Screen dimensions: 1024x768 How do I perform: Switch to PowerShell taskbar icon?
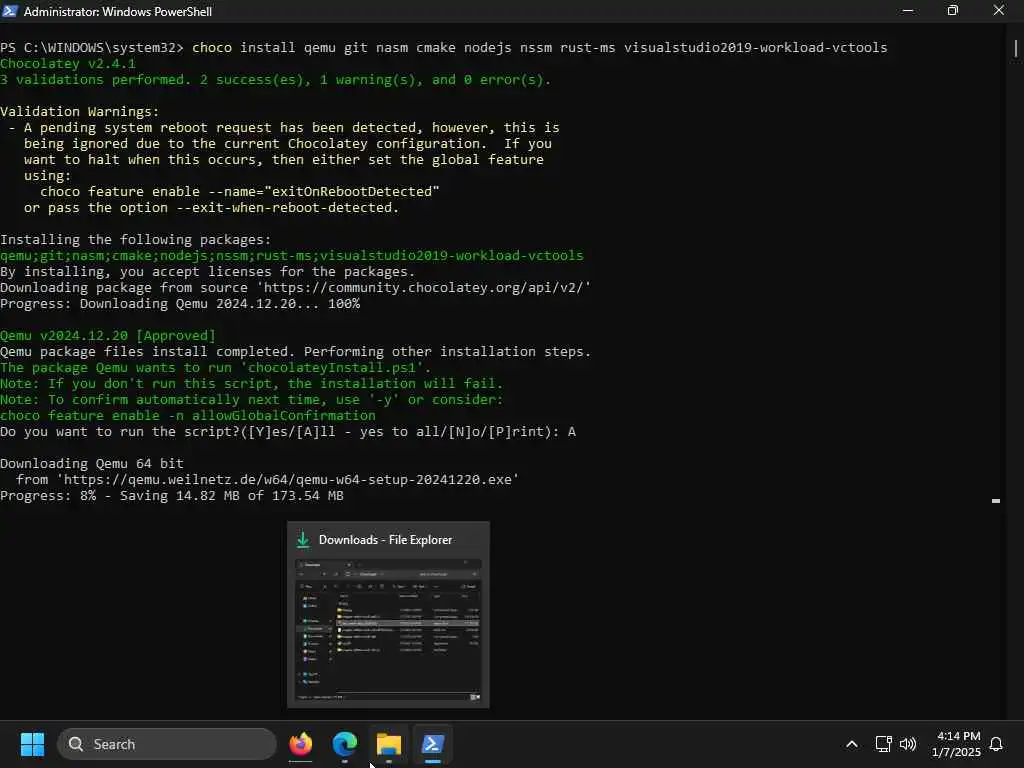pyautogui.click(x=432, y=744)
